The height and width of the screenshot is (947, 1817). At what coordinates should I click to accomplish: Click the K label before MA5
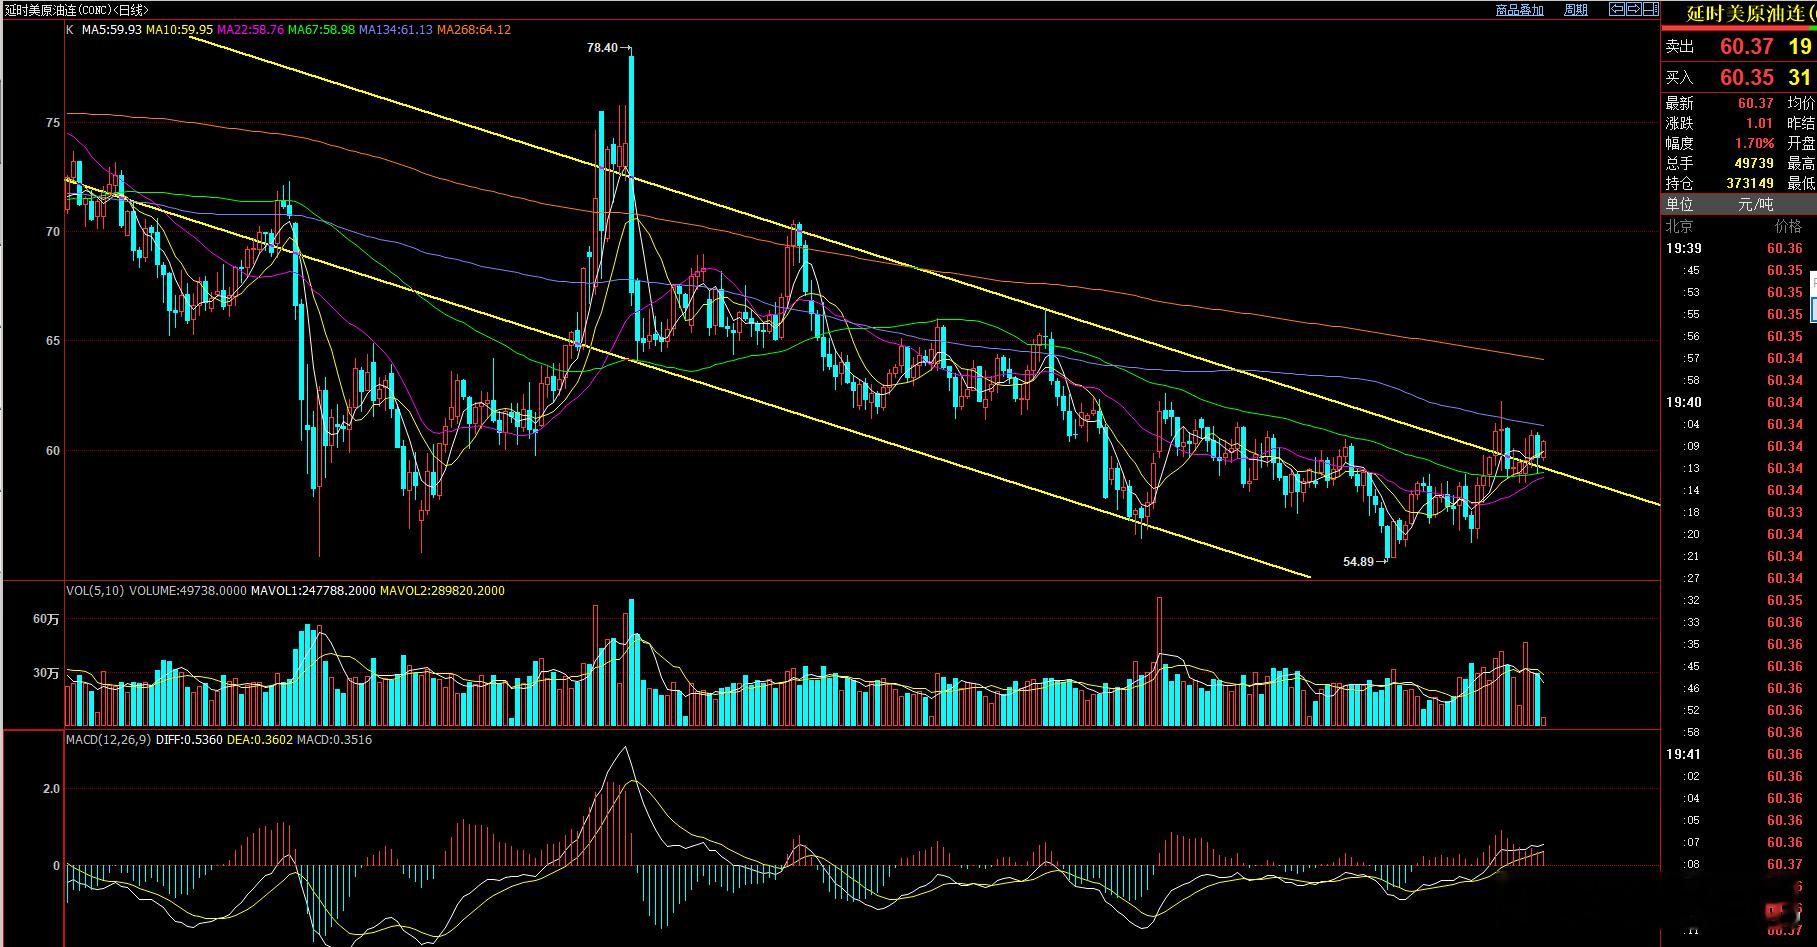[x=70, y=30]
